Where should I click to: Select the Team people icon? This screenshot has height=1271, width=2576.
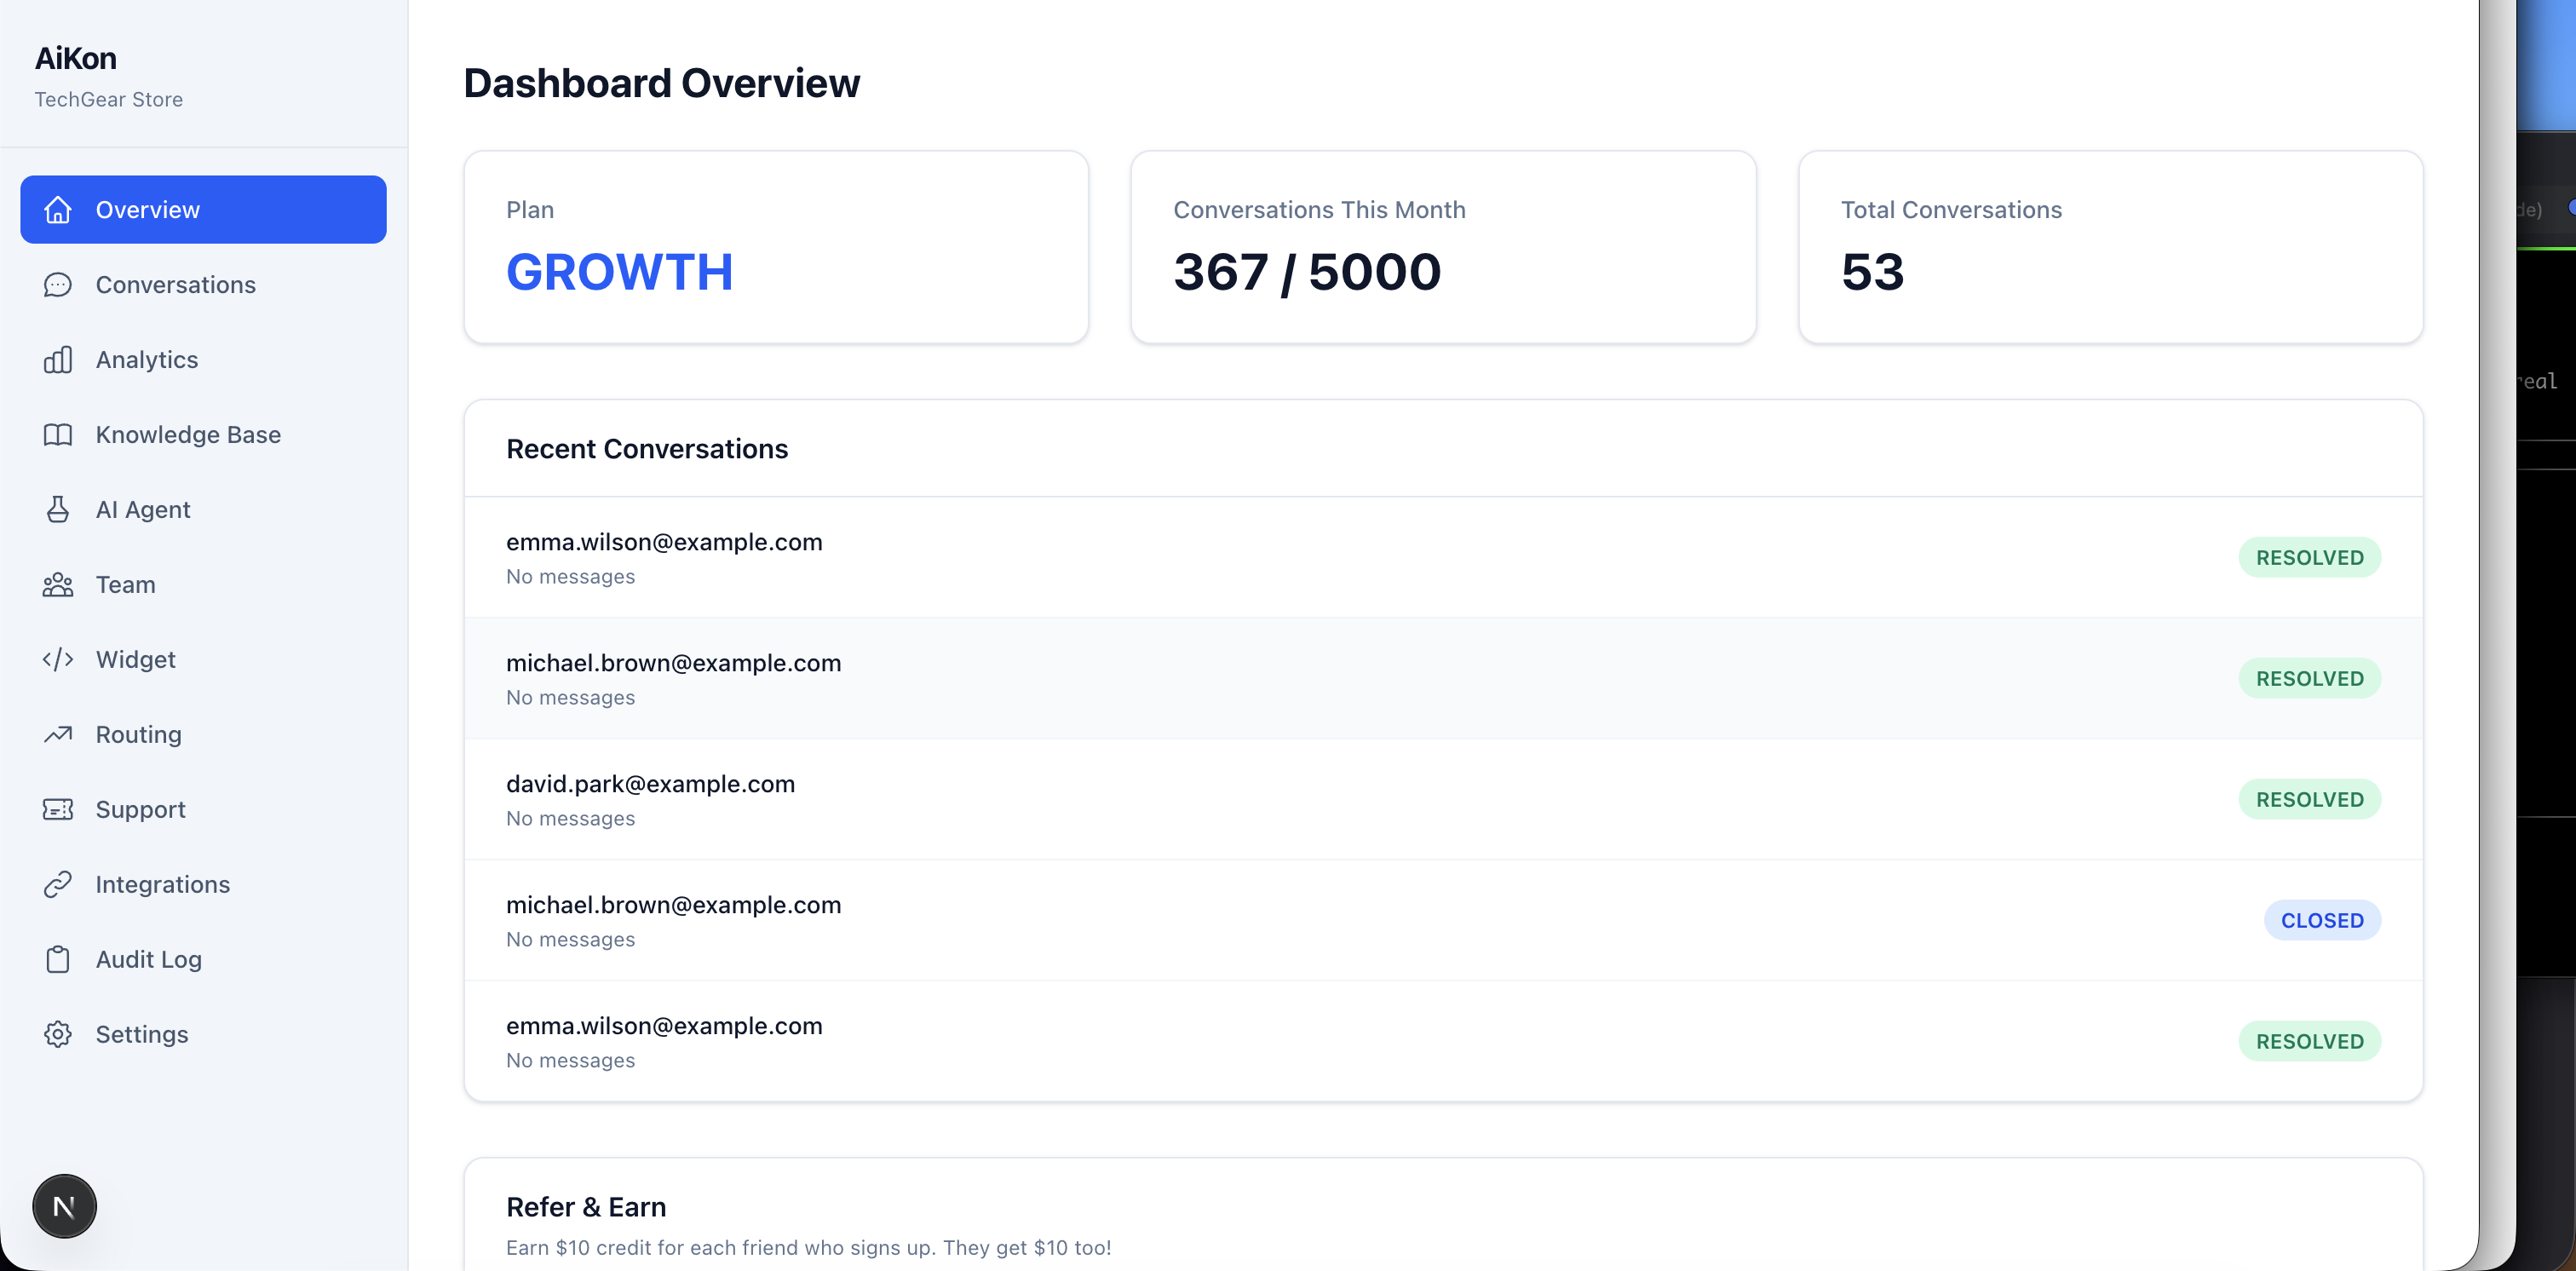(x=58, y=584)
